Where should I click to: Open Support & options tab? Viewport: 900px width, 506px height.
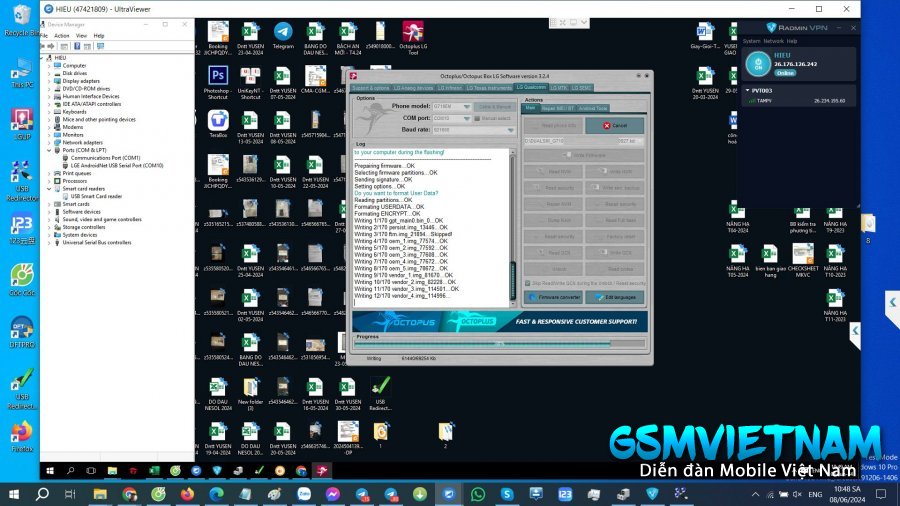370,88
